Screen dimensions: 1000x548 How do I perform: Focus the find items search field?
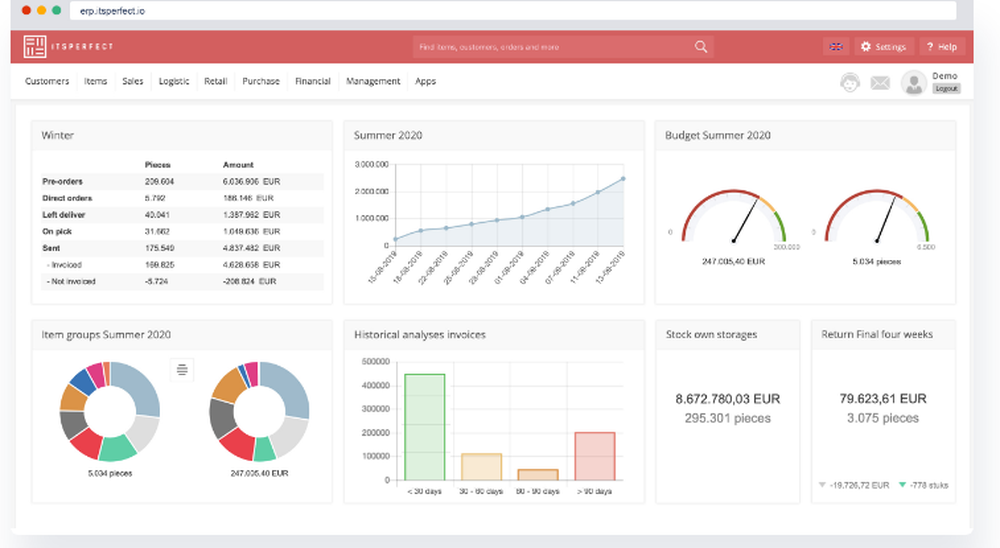[554, 47]
